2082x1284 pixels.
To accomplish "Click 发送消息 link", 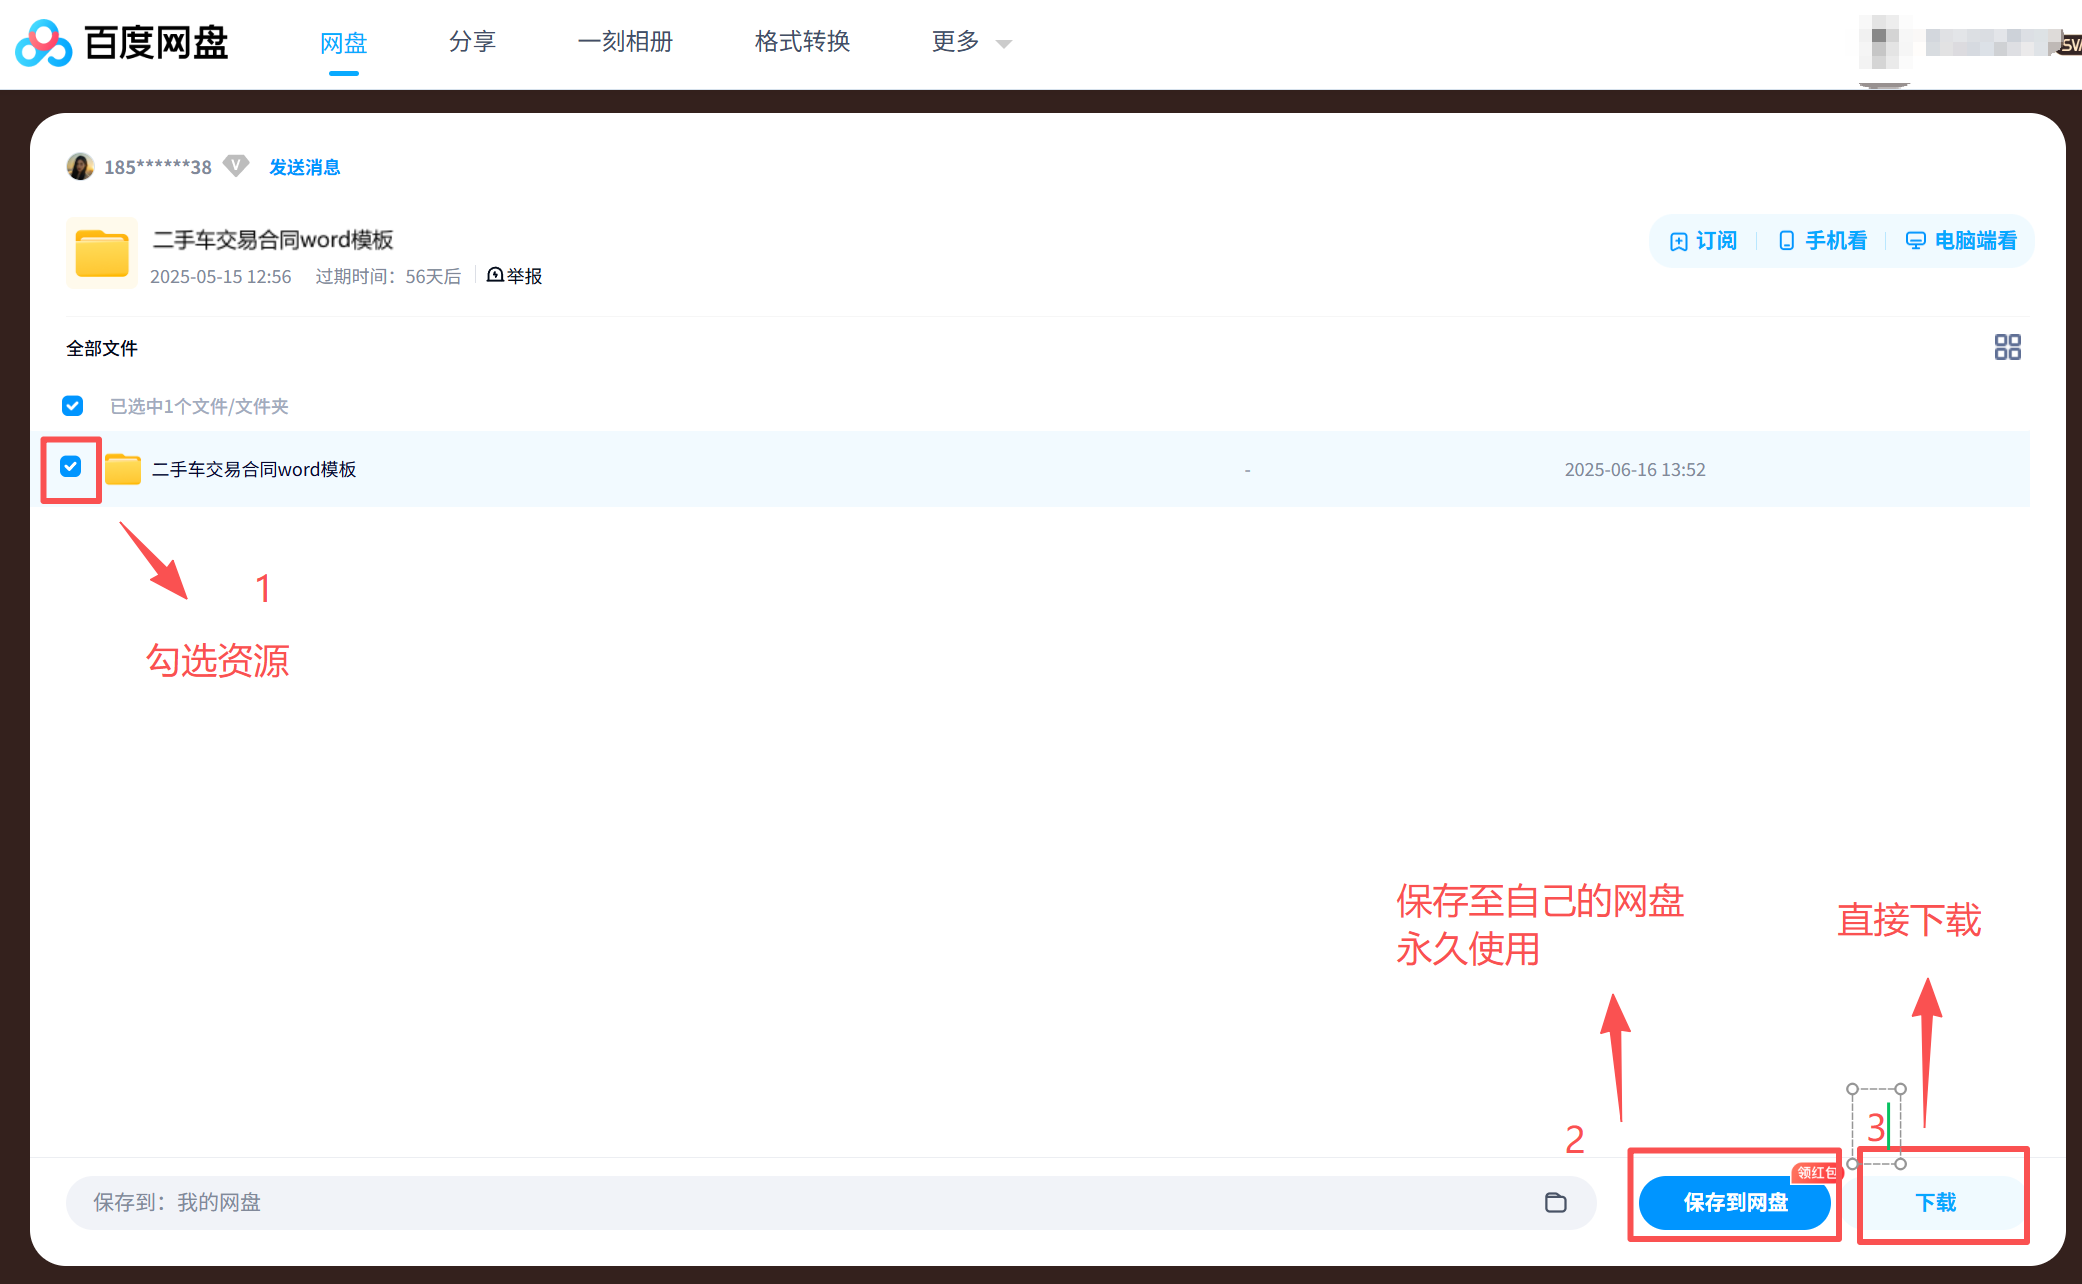I will [304, 167].
